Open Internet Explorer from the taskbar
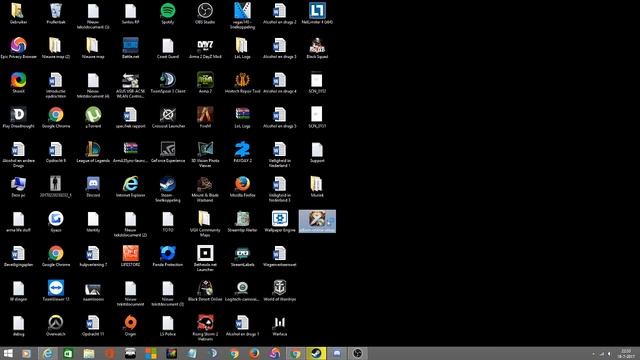This screenshot has width=640, height=360. tap(48, 353)
